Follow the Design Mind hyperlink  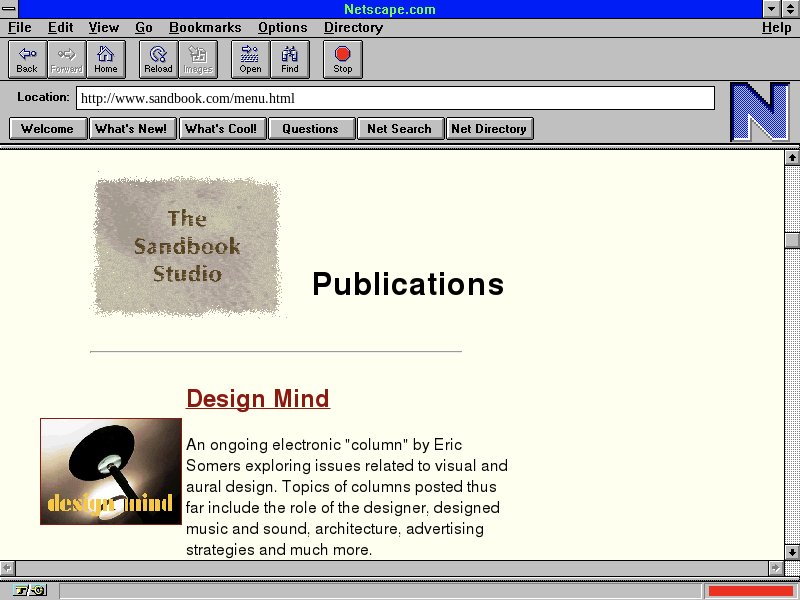point(257,399)
